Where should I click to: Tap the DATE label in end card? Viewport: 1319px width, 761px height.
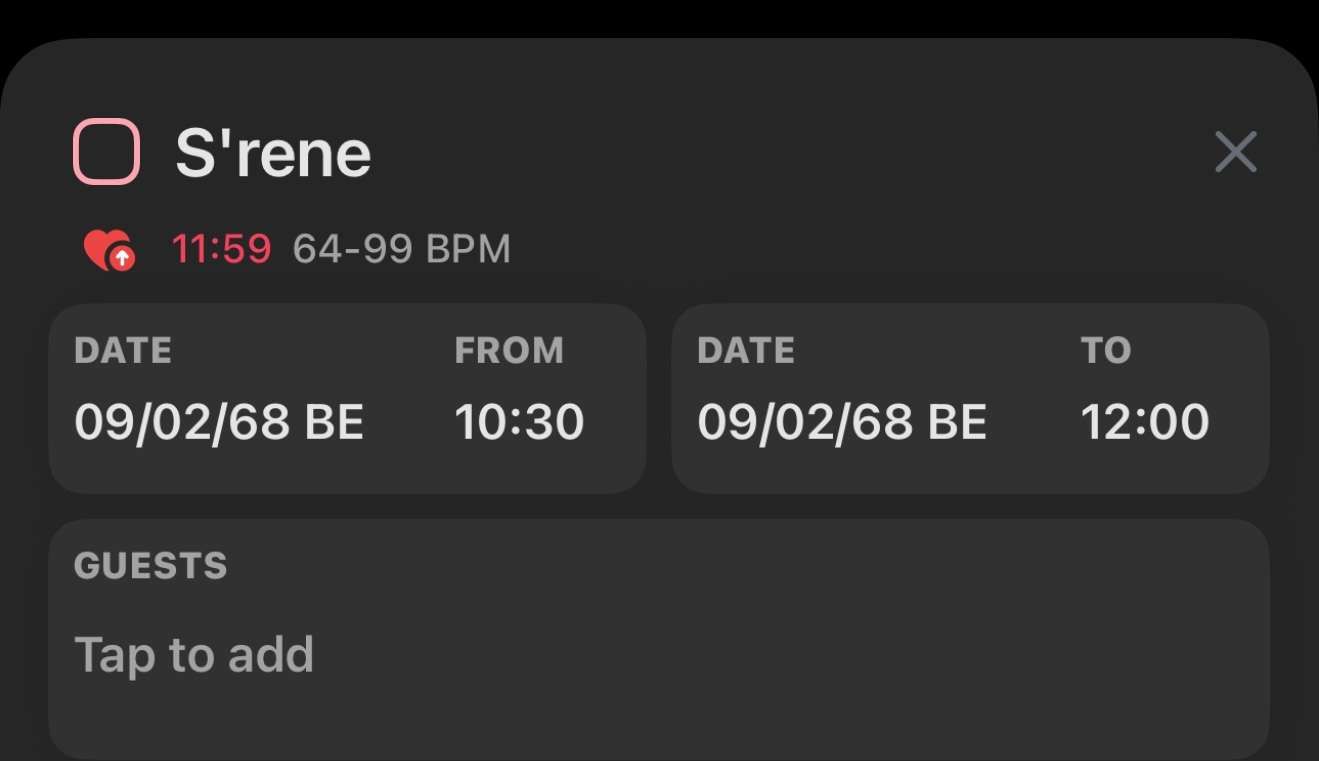tap(746, 350)
